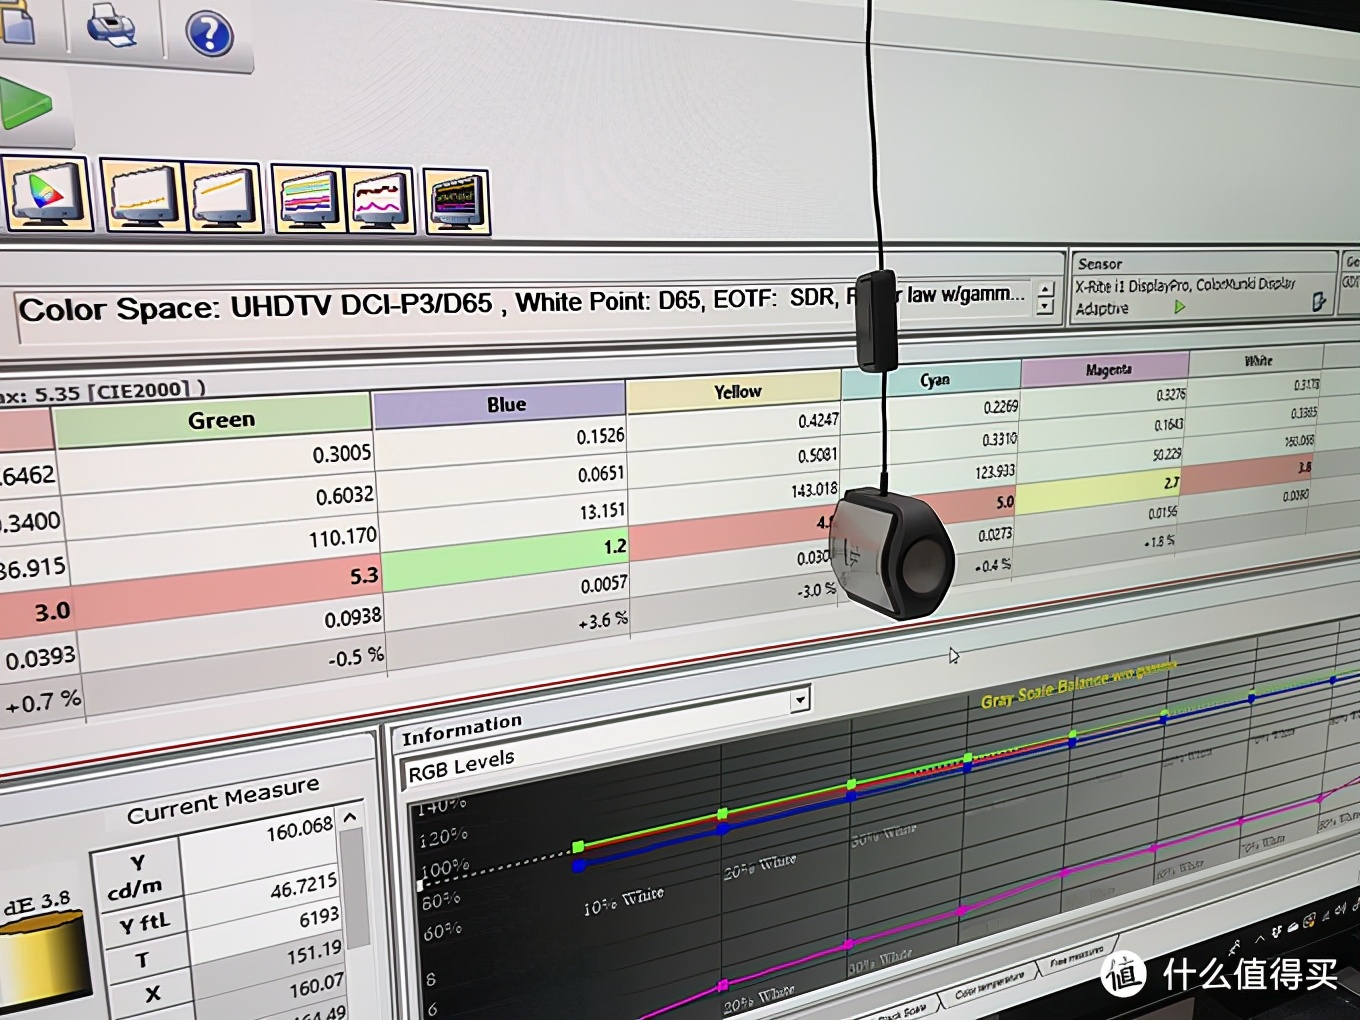Switch to the Color temperature tab
The width and height of the screenshot is (1360, 1020).
pos(989,988)
